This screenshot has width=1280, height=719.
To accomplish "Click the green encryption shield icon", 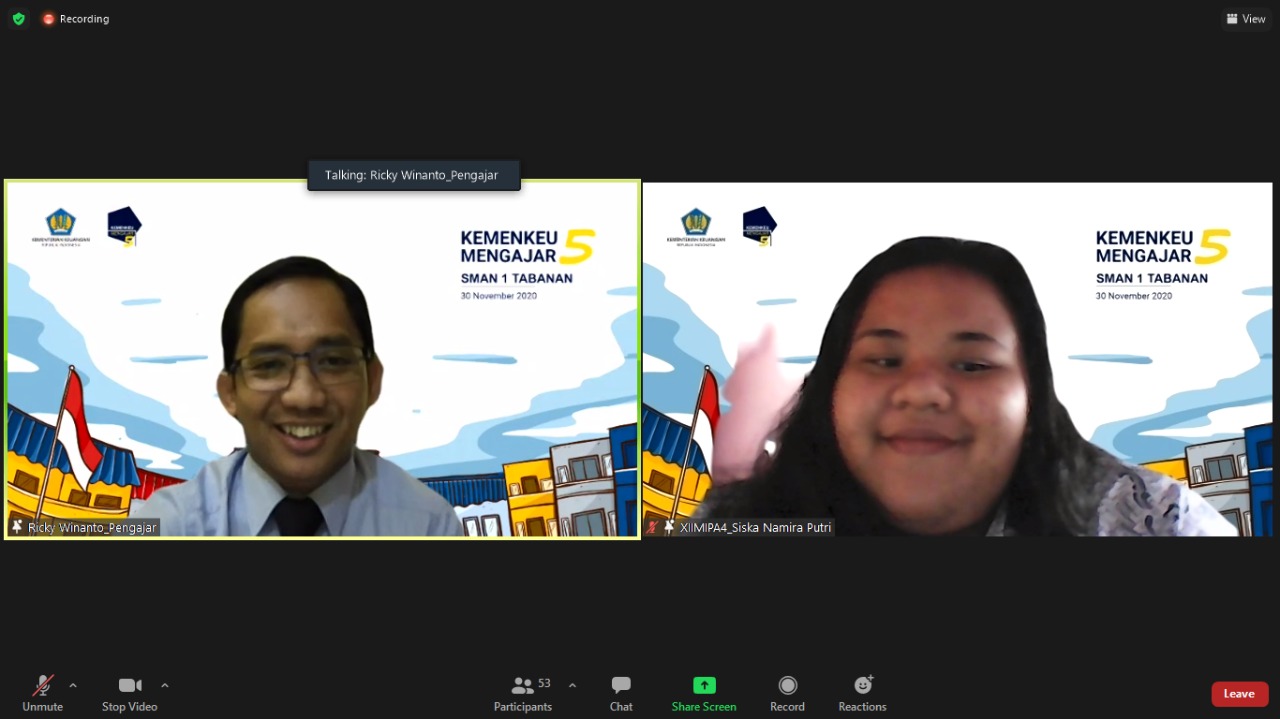I will tap(18, 19).
